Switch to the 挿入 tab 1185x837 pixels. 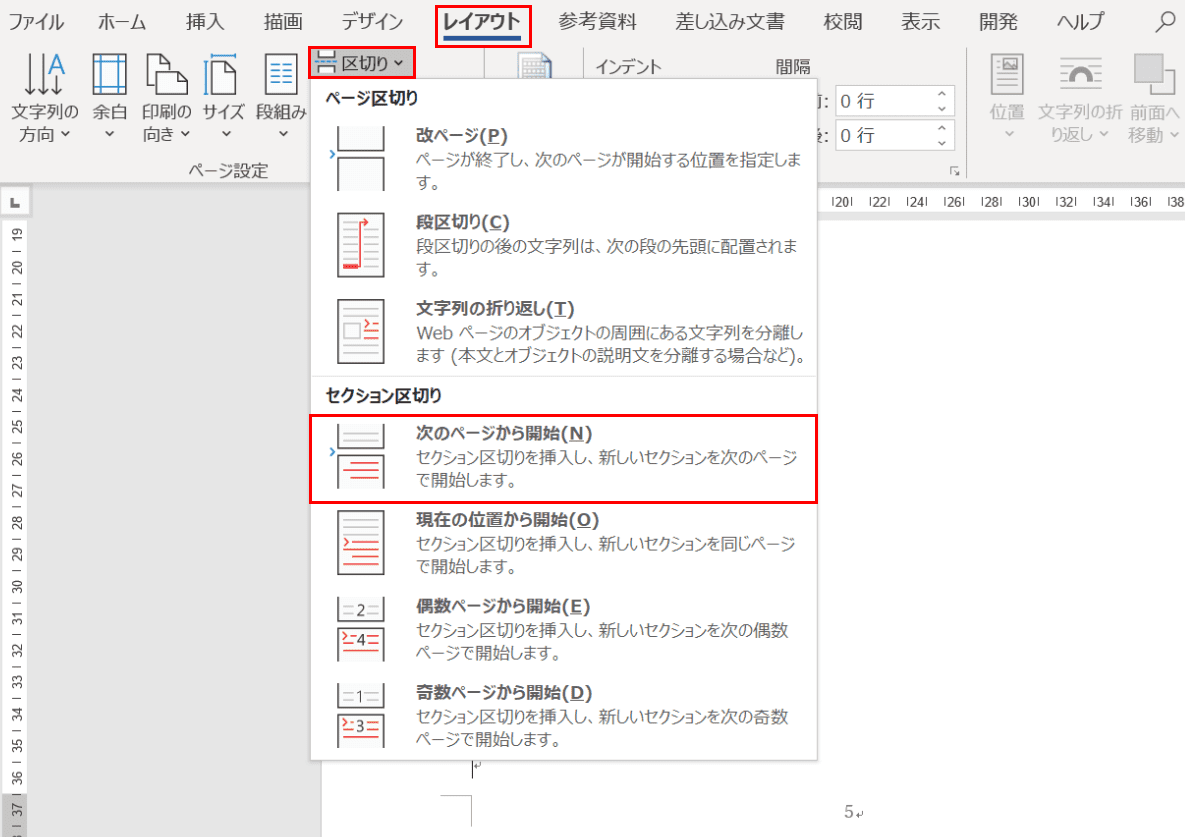pyautogui.click(x=205, y=22)
